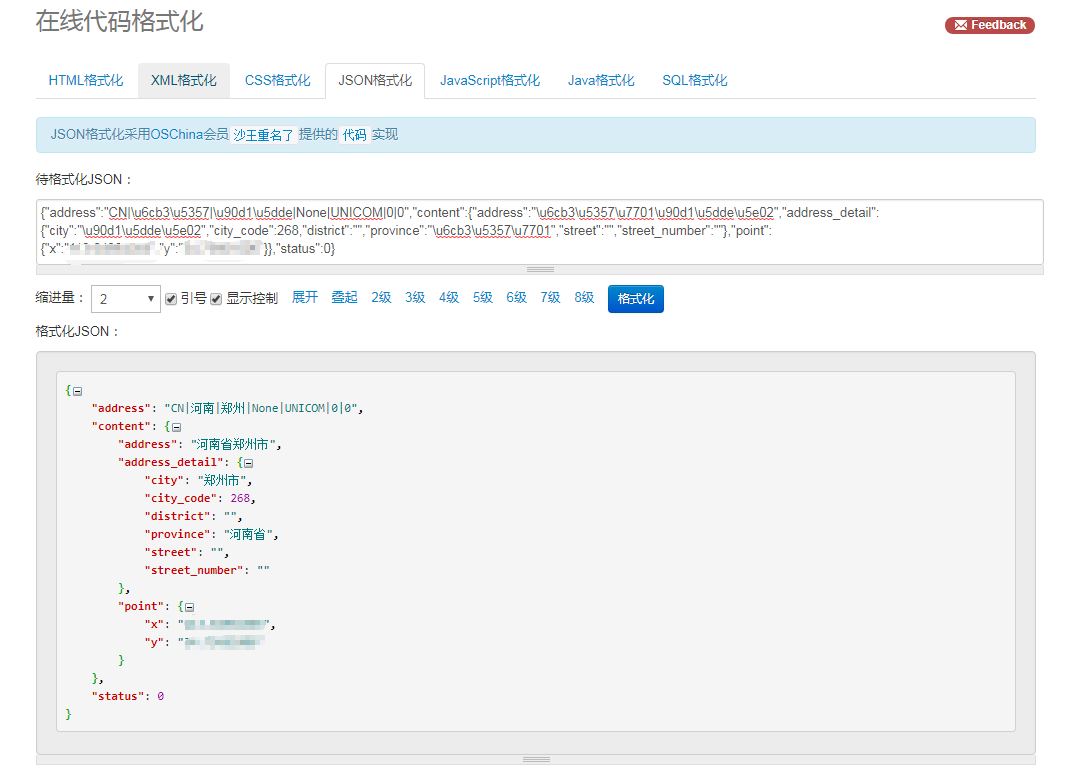Screen dimensions: 1088x775
Task: Switch to JavaScript格式化 tab
Action: [x=490, y=80]
